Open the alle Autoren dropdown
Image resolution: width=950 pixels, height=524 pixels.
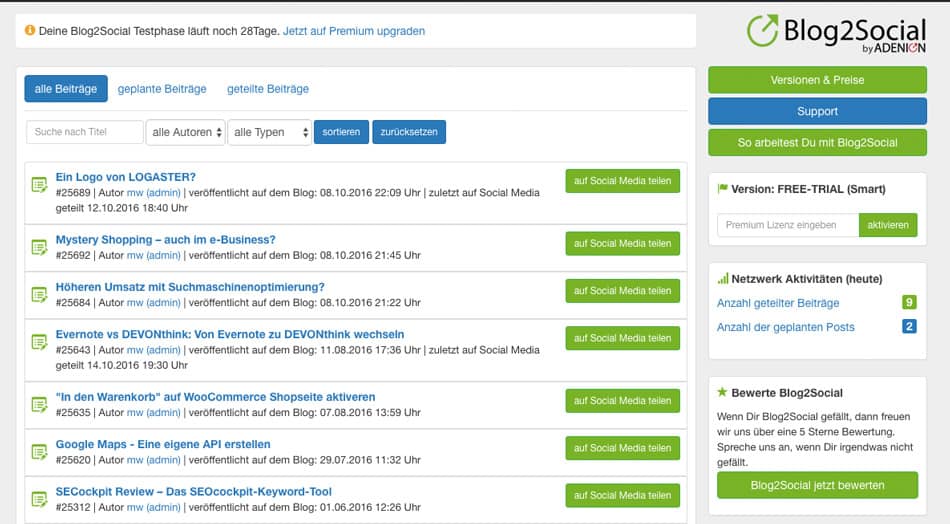[x=185, y=132]
